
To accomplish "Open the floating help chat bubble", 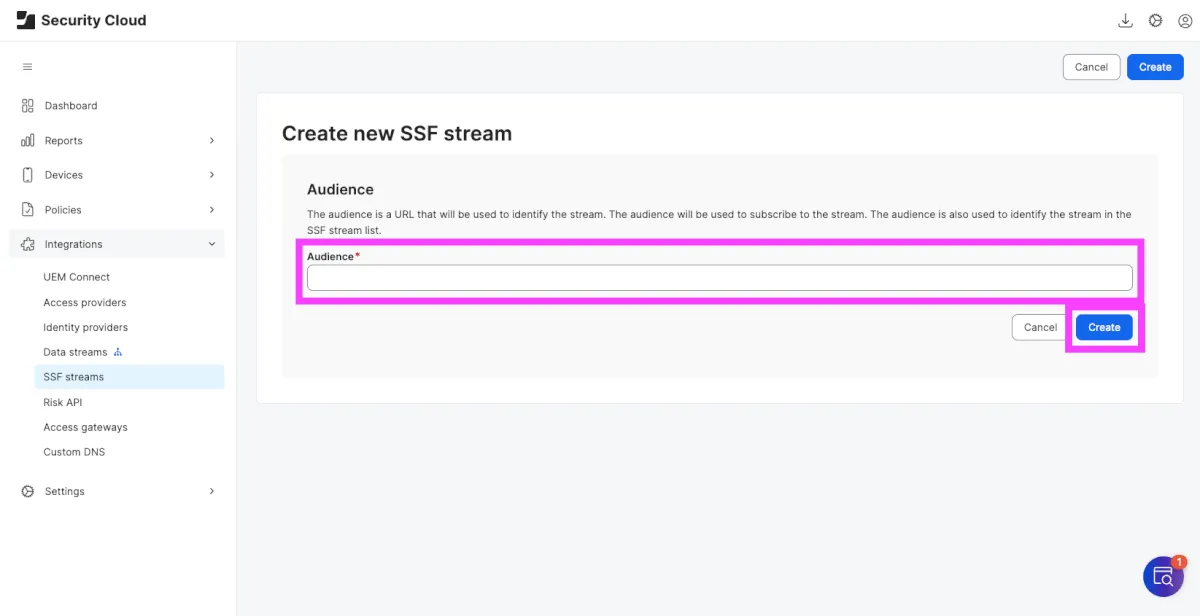I will coord(1163,576).
